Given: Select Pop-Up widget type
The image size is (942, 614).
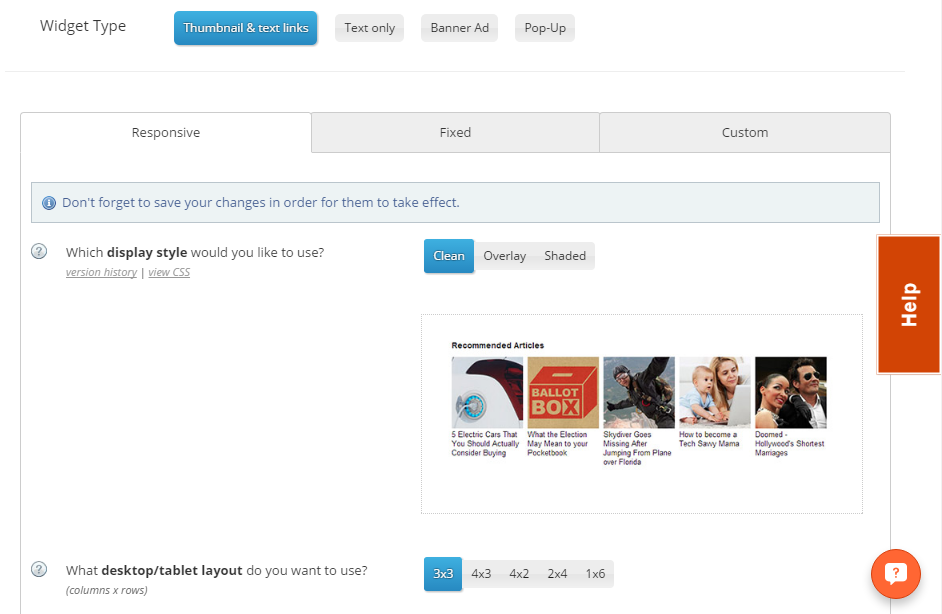Looking at the screenshot, I should tap(545, 28).
